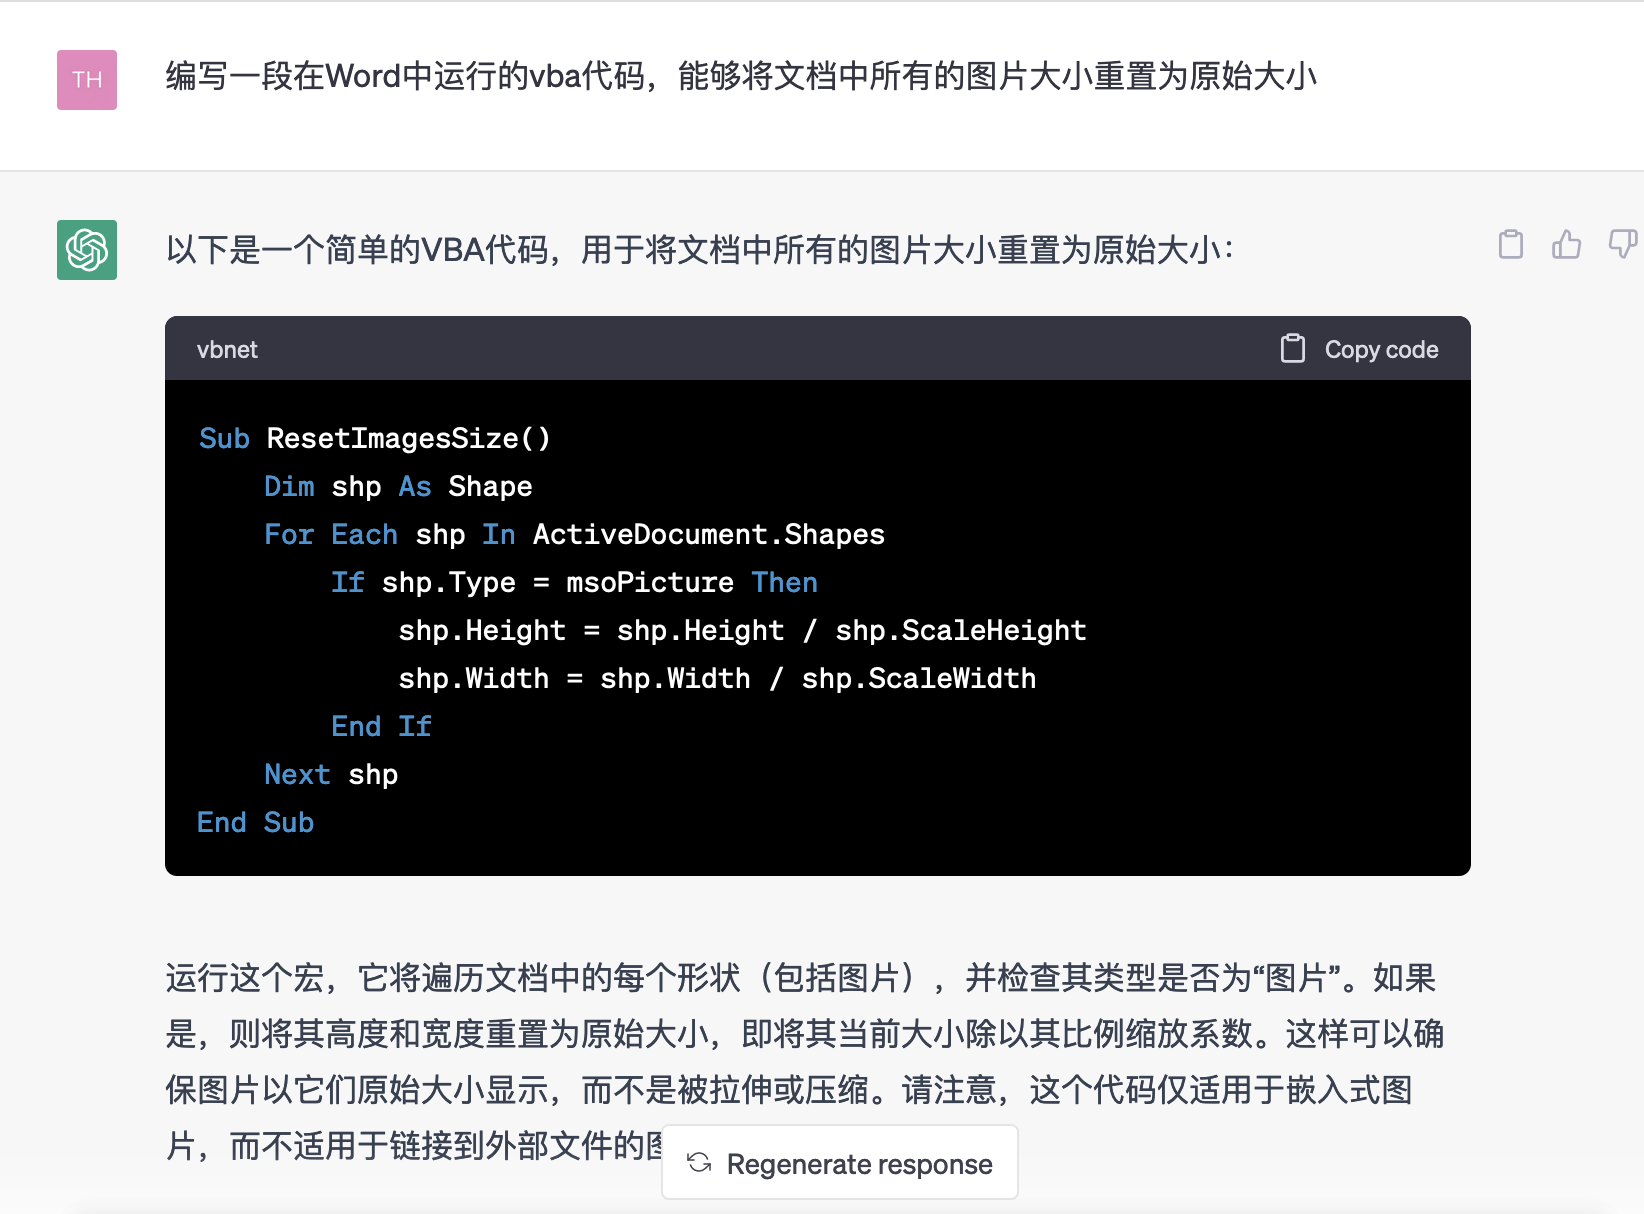Click the assistant's intro sentence above code

(x=700, y=250)
